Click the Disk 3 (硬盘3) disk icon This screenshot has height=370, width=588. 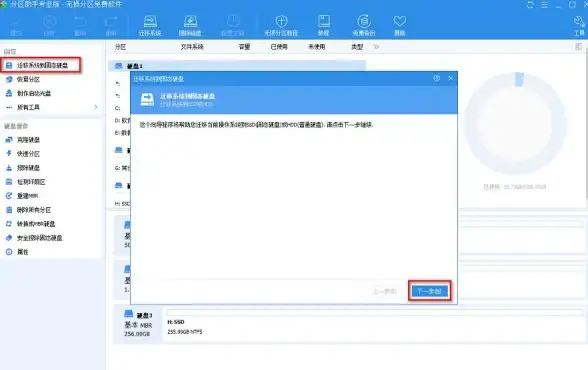click(x=129, y=313)
